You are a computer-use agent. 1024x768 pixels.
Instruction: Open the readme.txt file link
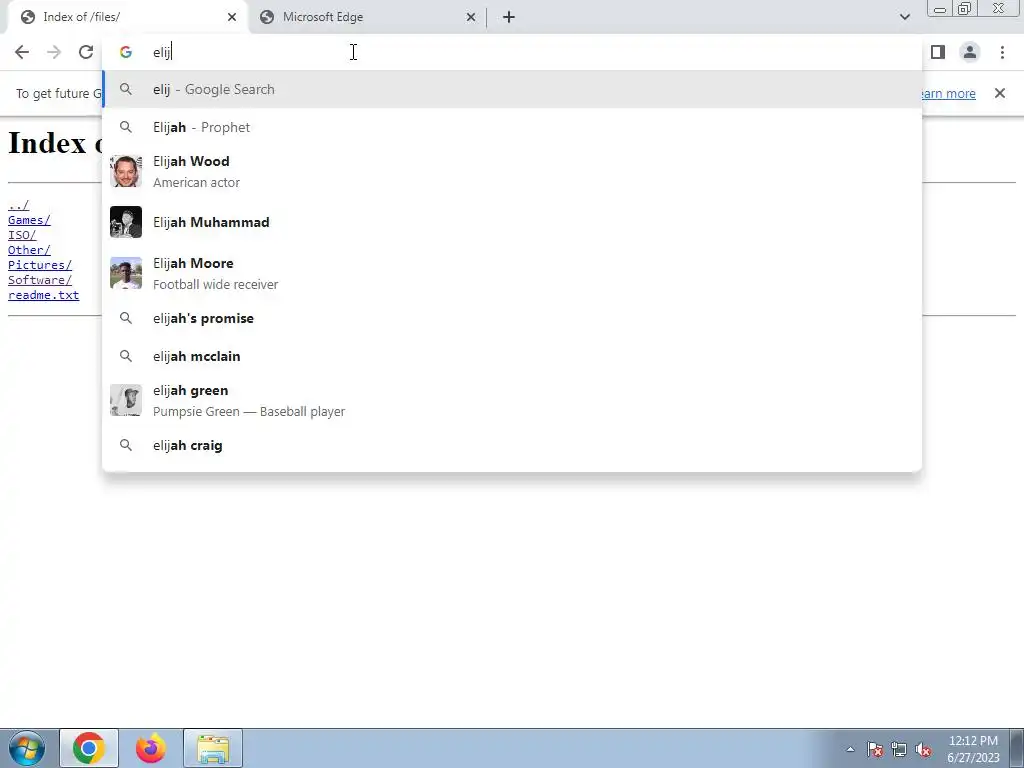(43, 295)
